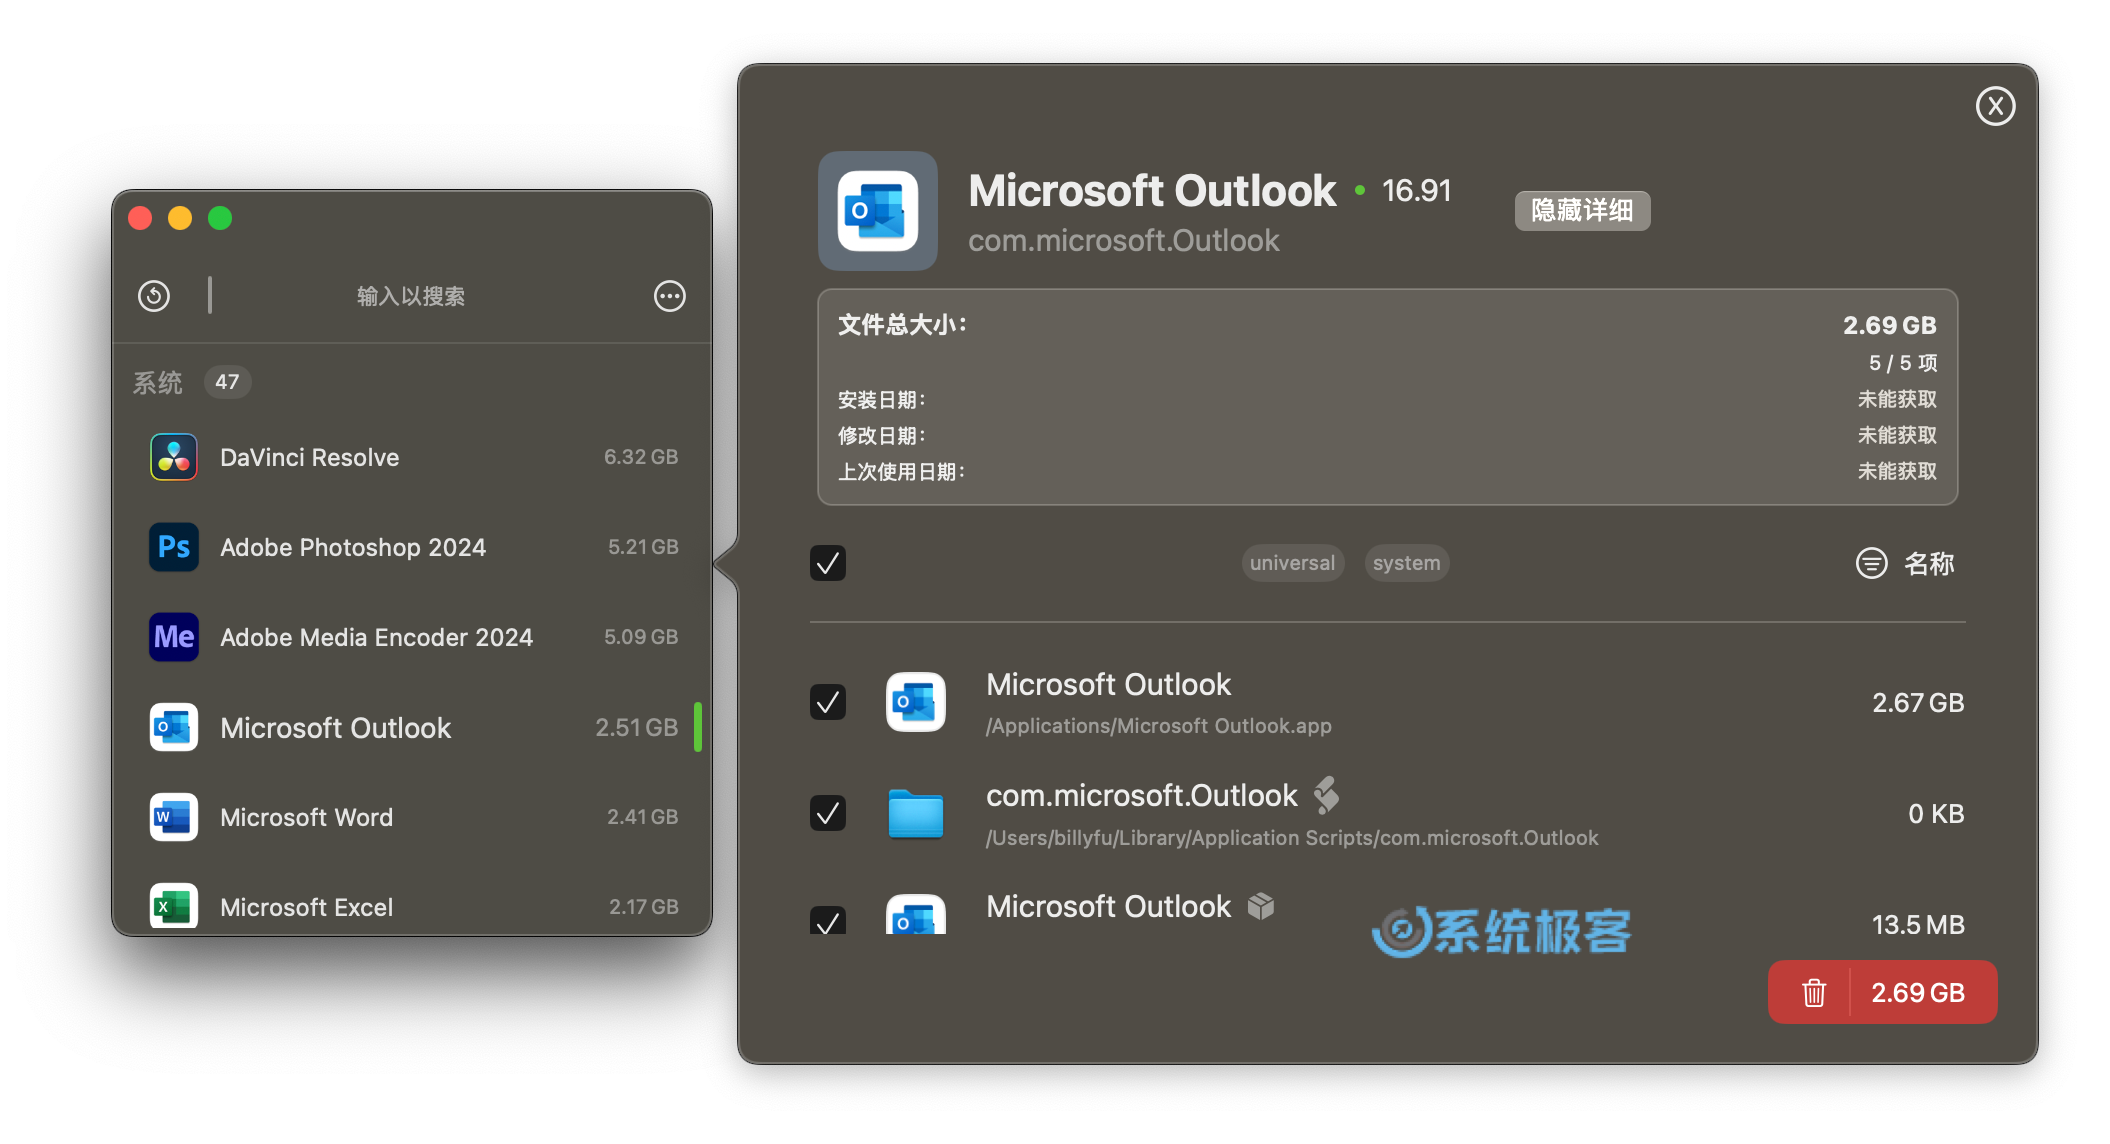Click the 上次使用日期 label

(x=901, y=472)
